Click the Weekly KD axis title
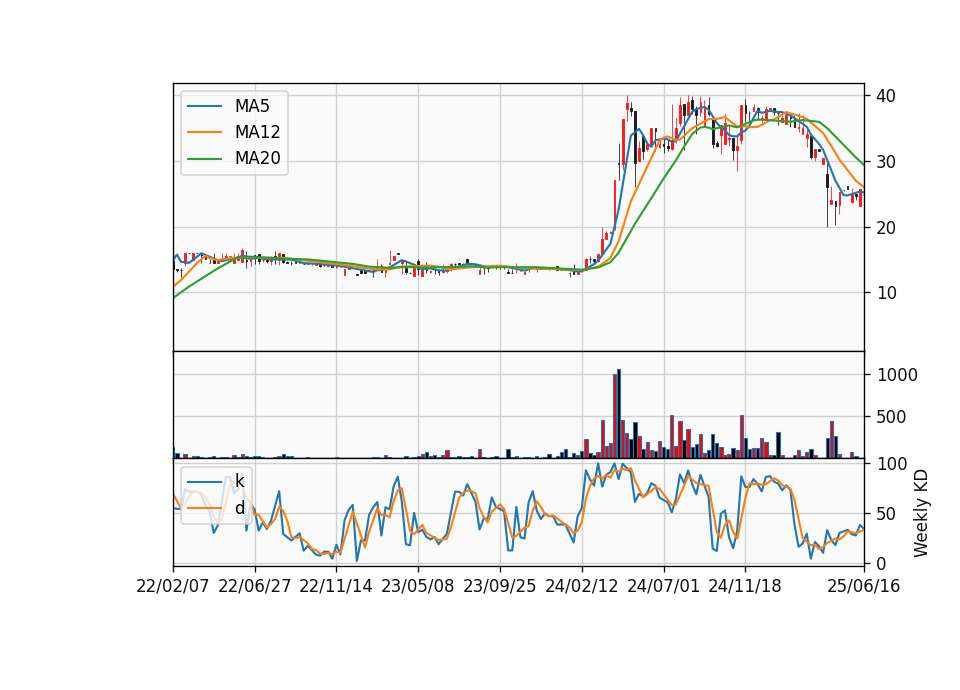The height and width of the screenshot is (690, 960). 921,514
